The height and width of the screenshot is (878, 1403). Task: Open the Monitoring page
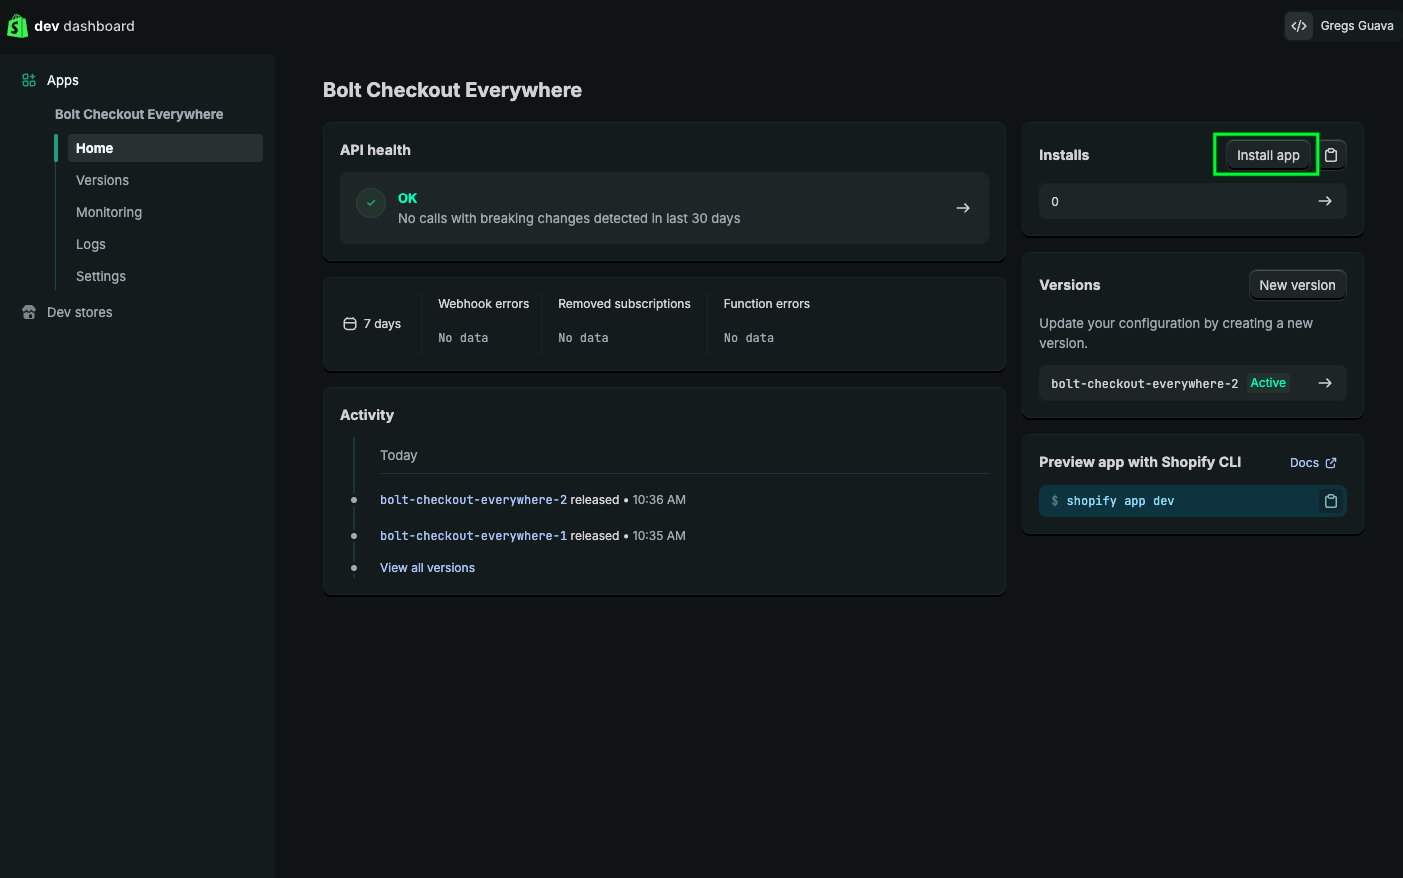coord(109,212)
